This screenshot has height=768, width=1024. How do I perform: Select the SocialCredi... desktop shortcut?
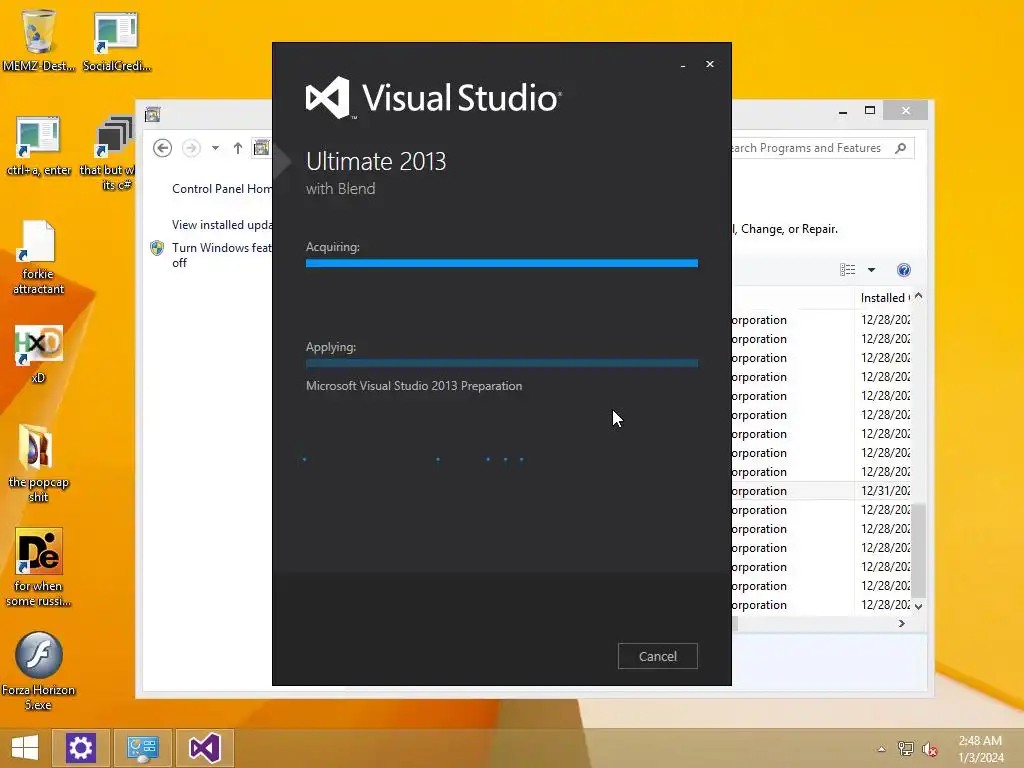(116, 40)
